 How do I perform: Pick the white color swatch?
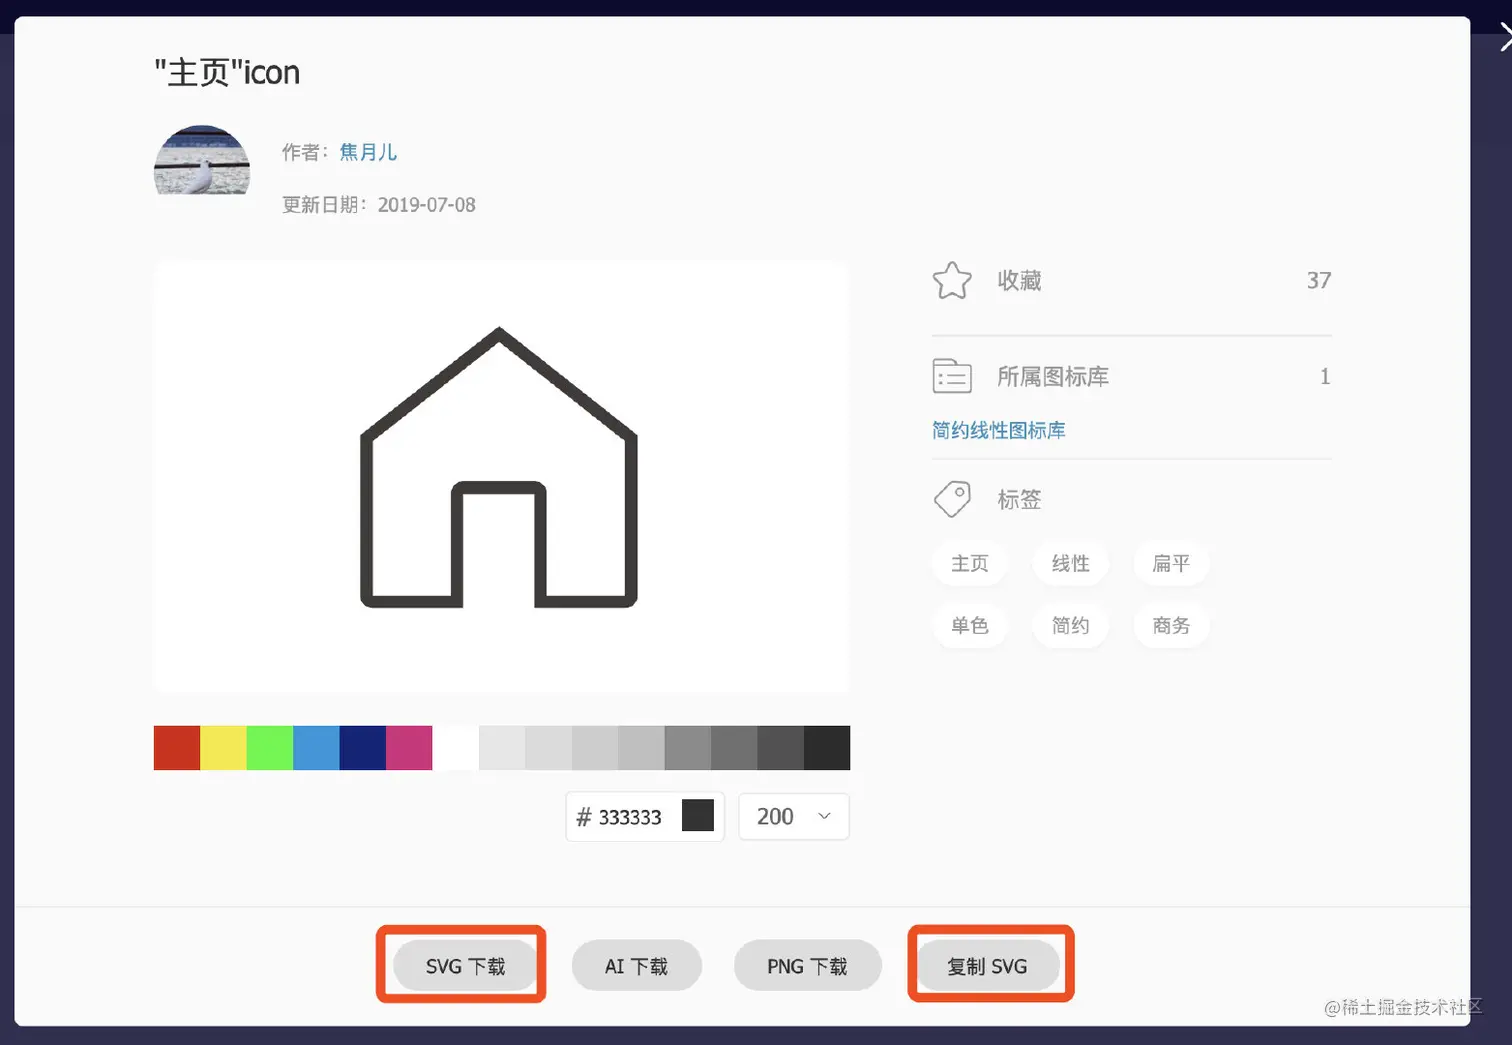point(456,748)
